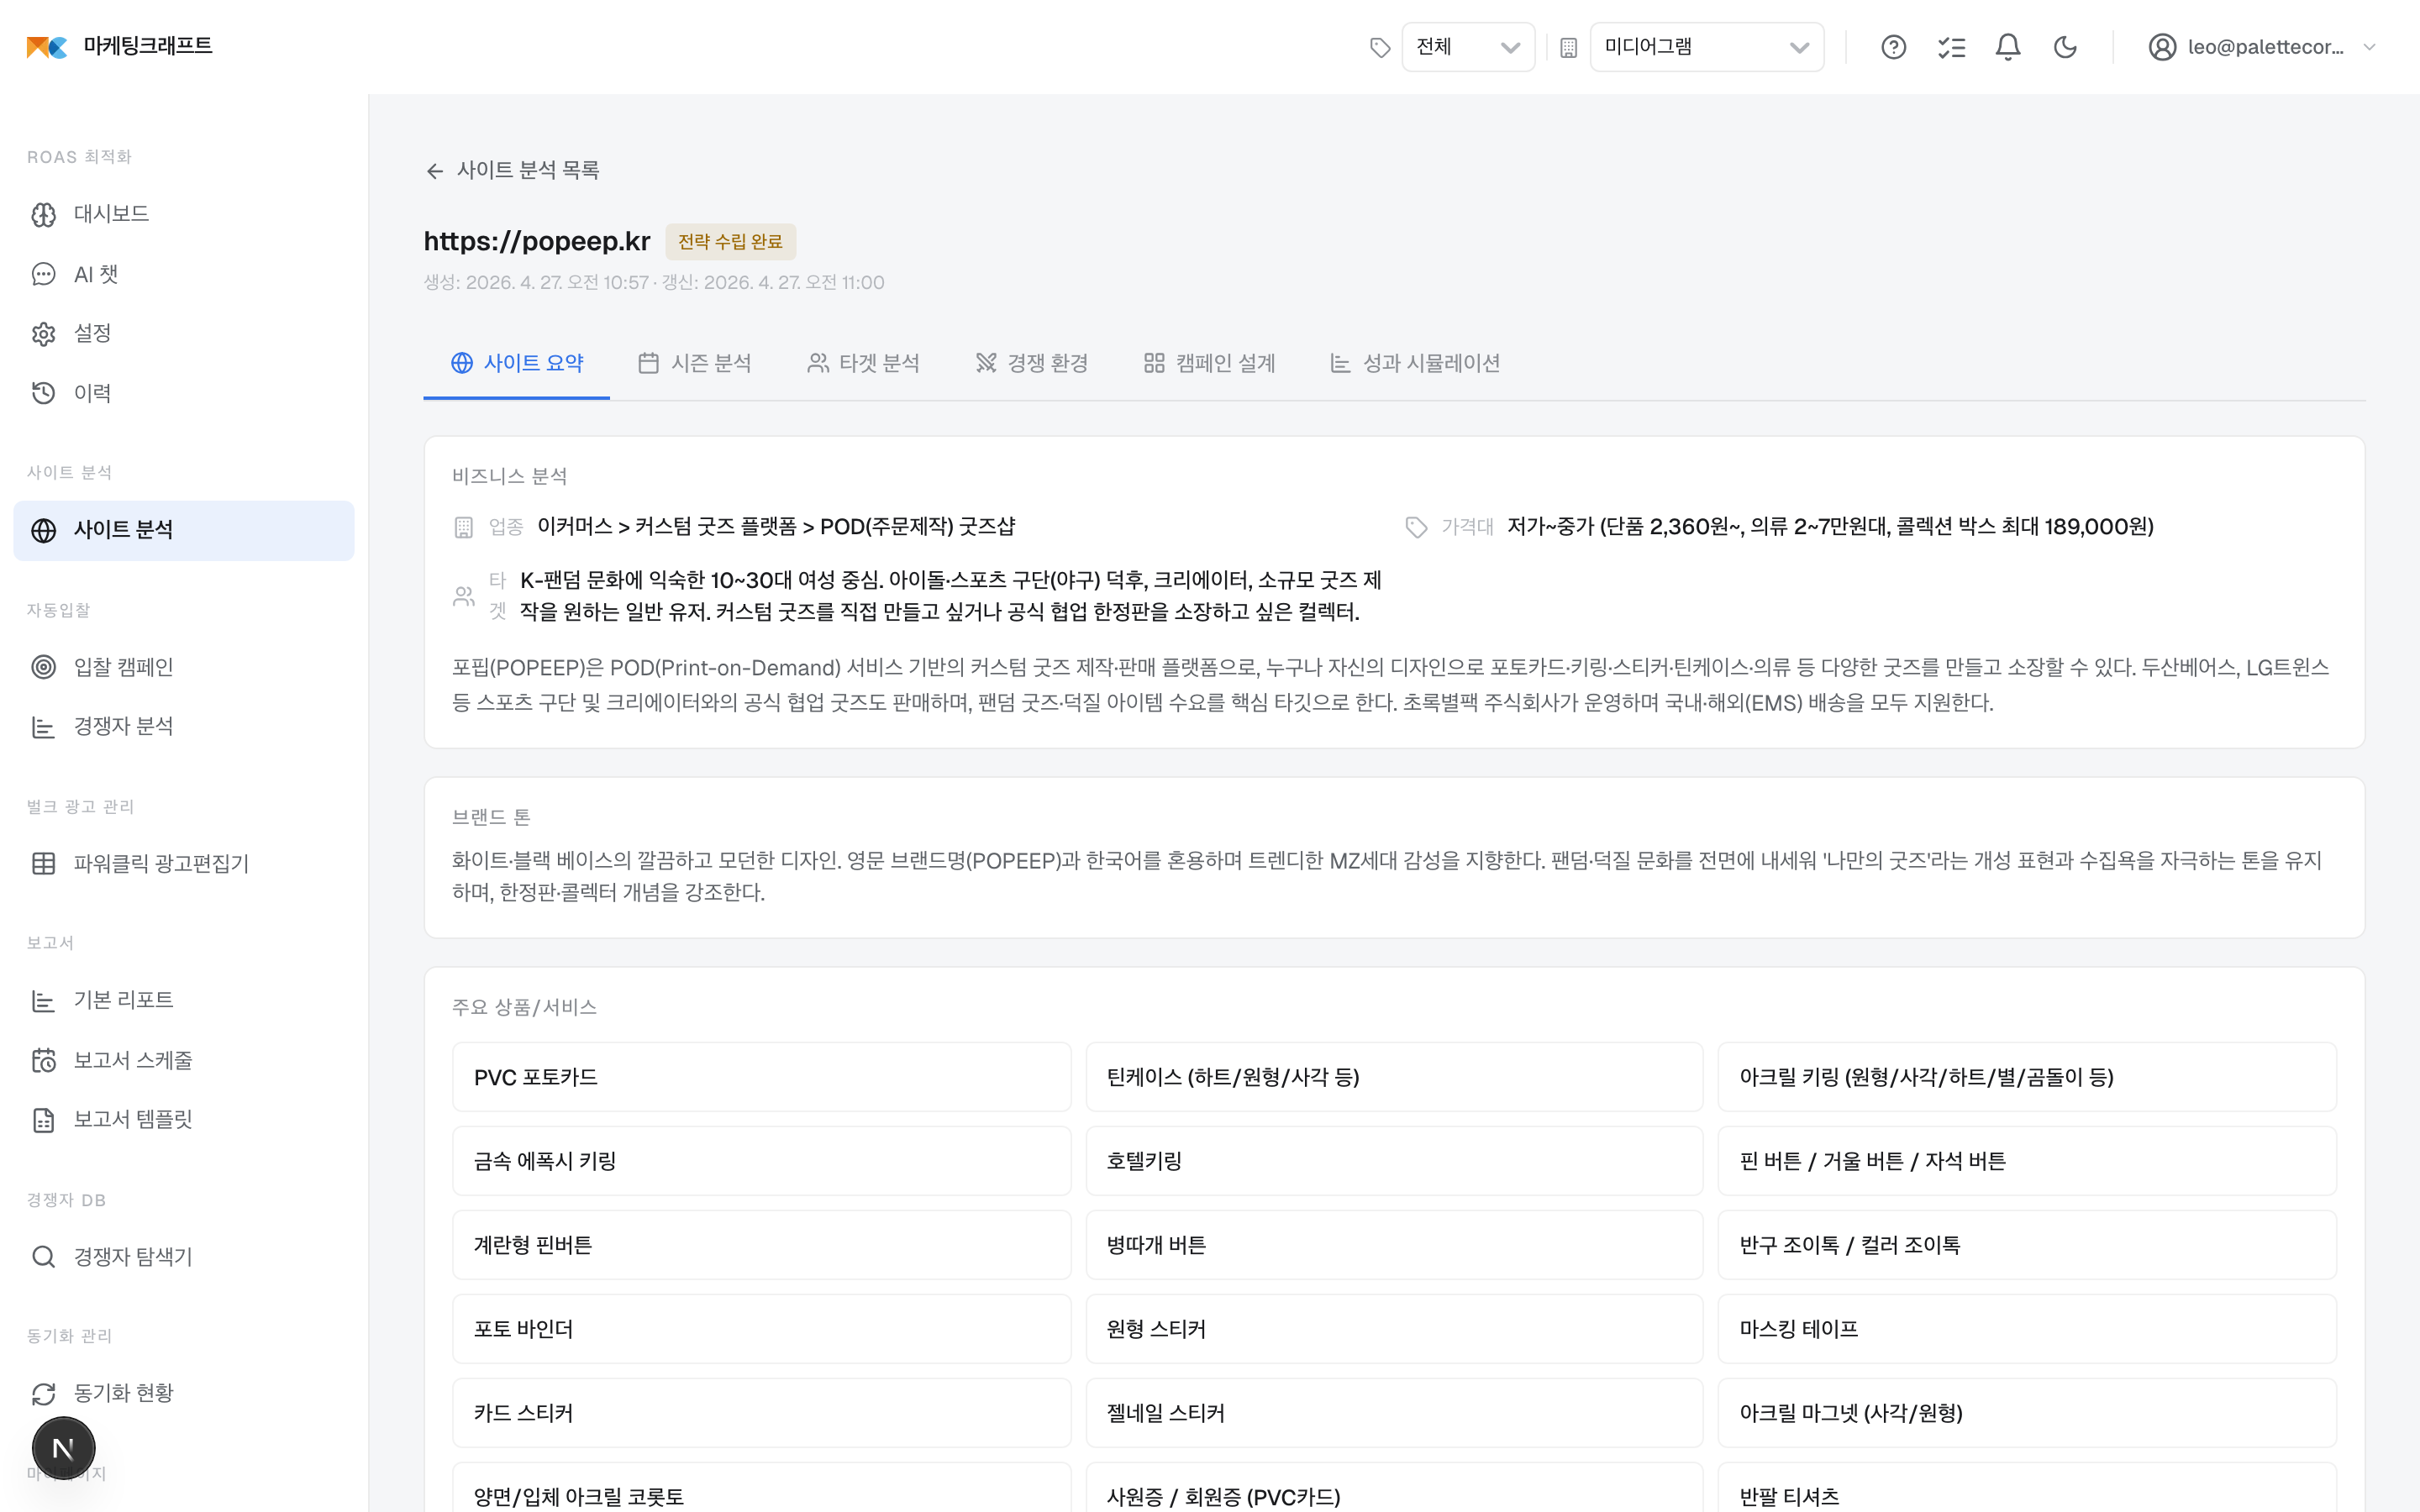2420x1512 pixels.
Task: Open 보고서 템플릿 in the sidebar
Action: click(x=184, y=1120)
